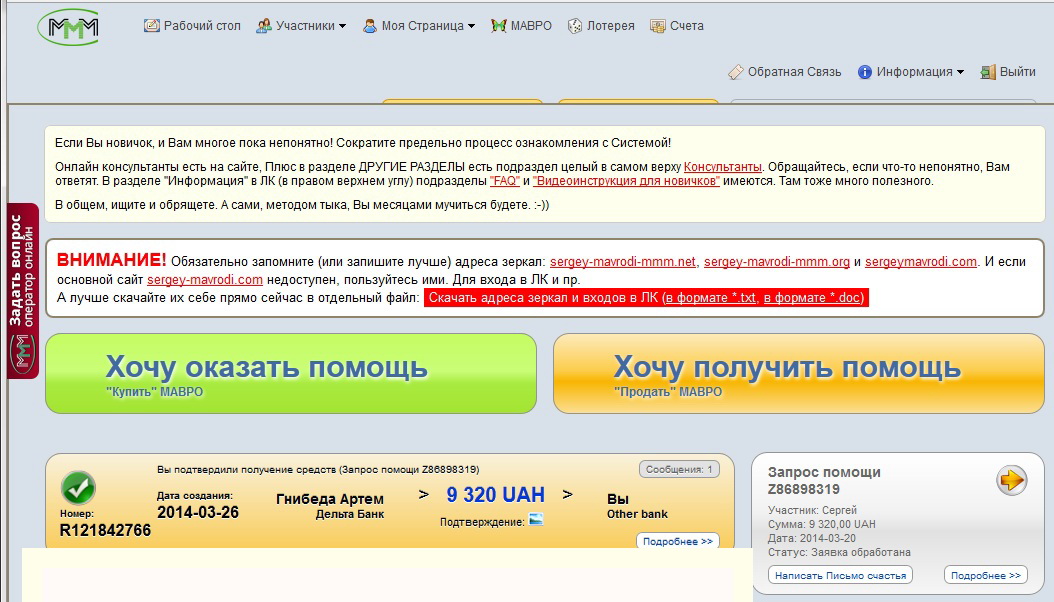Click the blue Информация info icon
Viewport: 1054px width, 602px height.
pyautogui.click(x=864, y=72)
